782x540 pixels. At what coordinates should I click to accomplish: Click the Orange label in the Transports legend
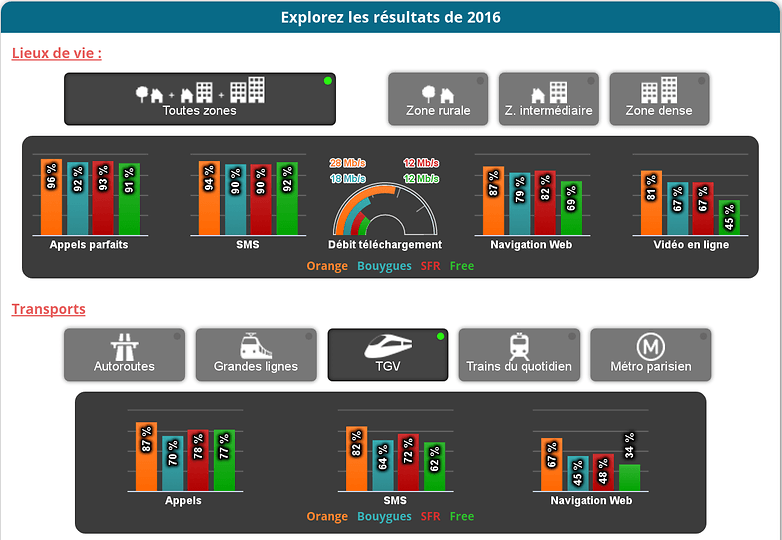pos(327,516)
